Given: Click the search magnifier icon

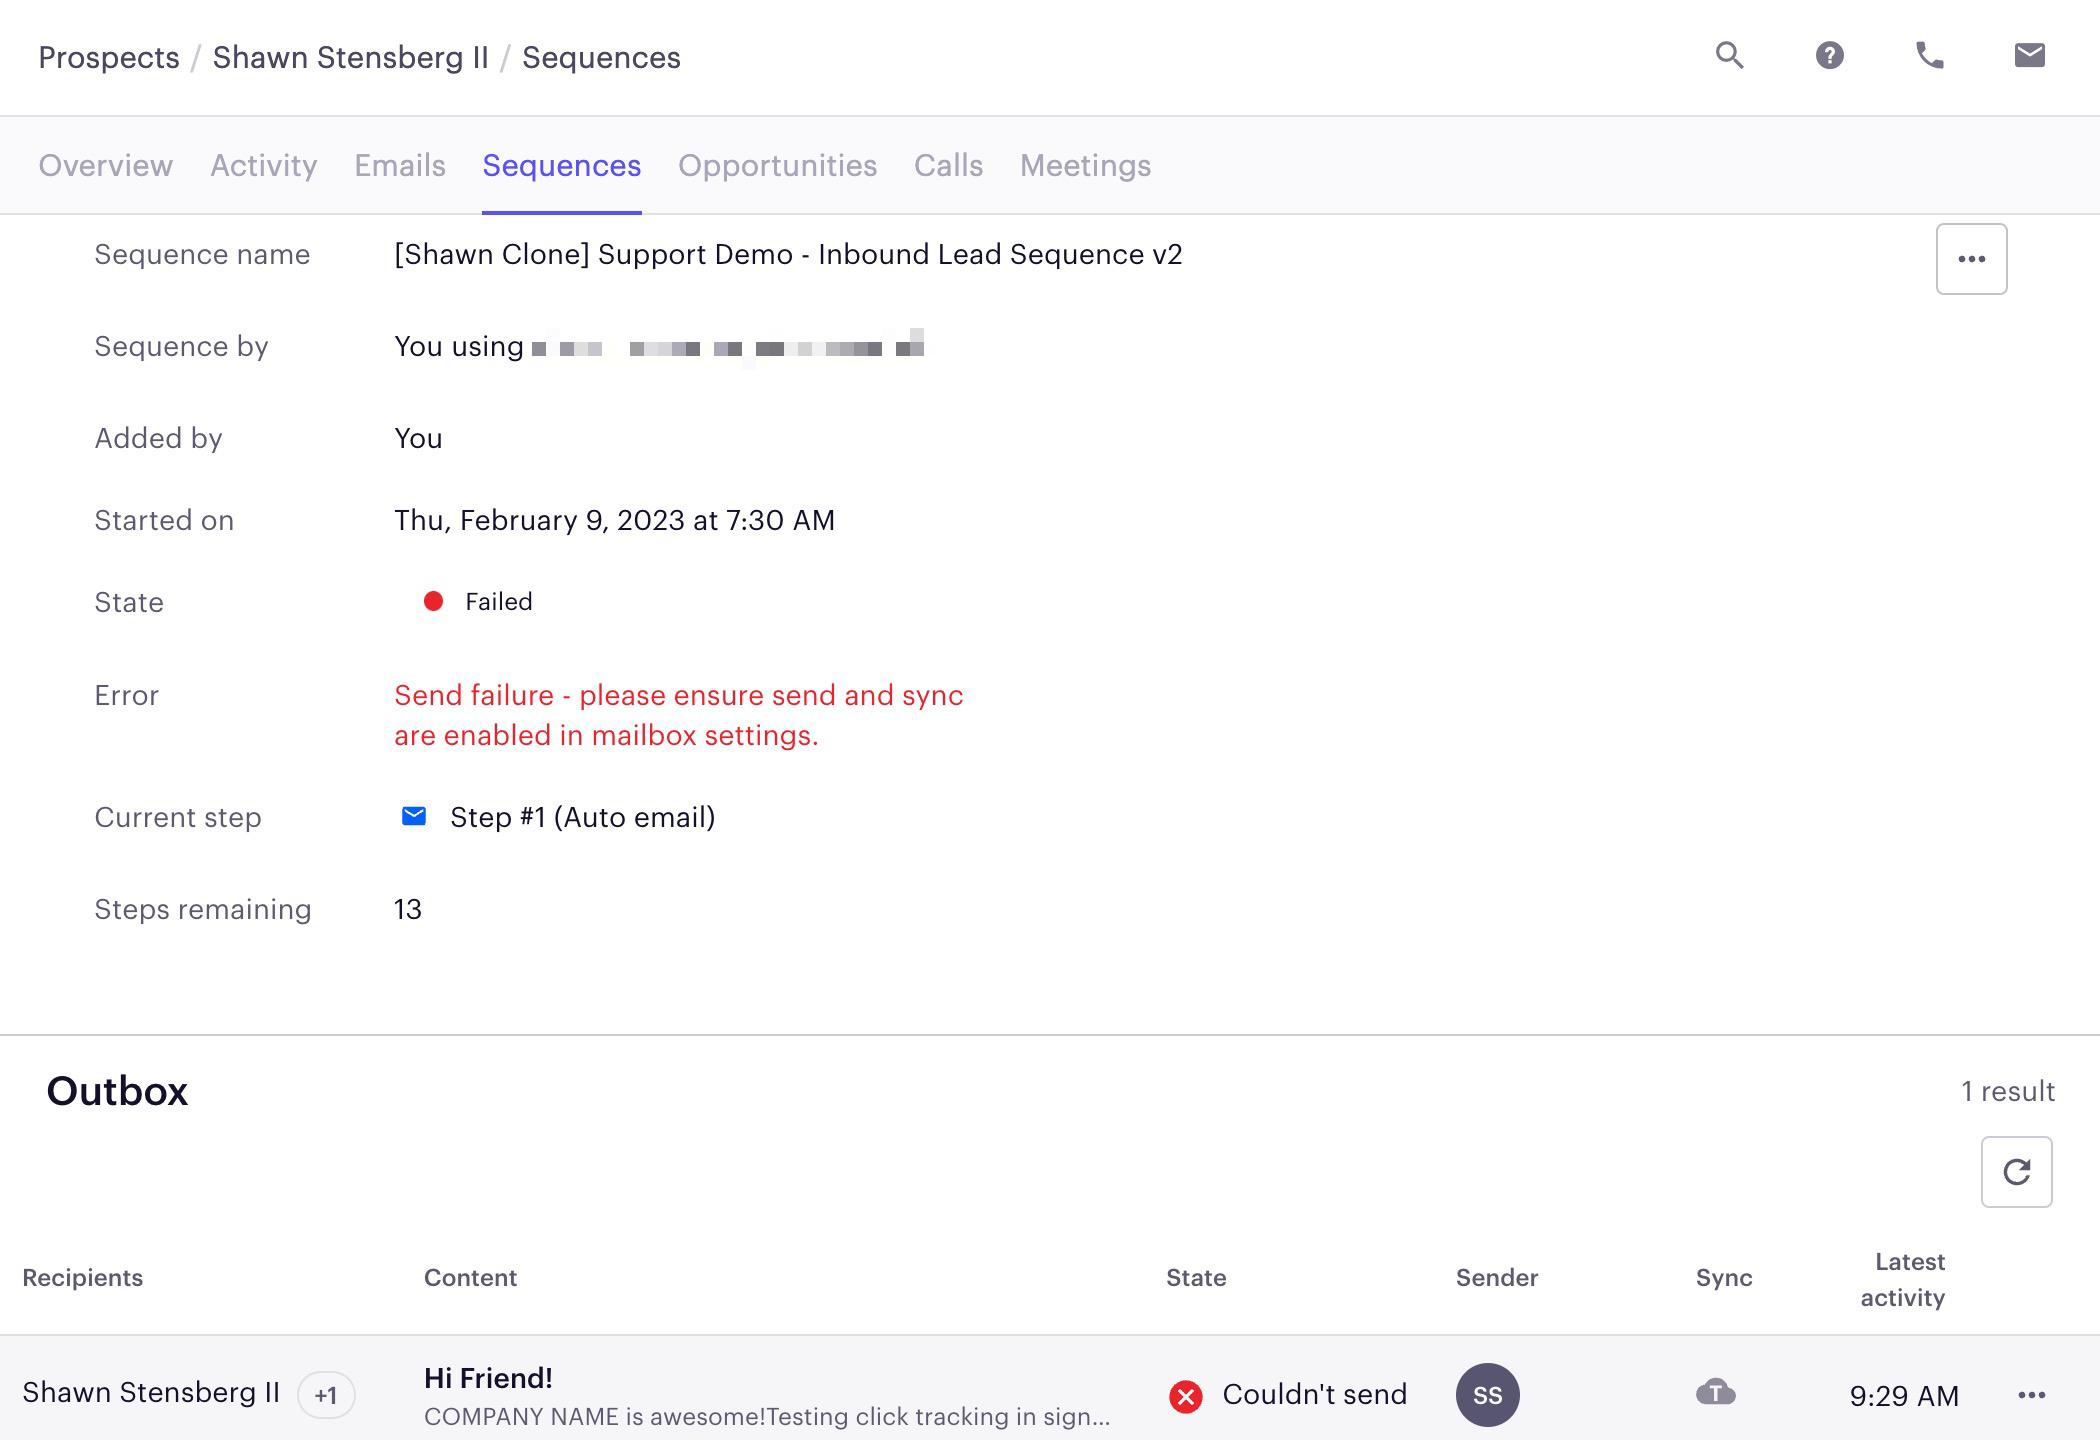Looking at the screenshot, I should tap(1729, 55).
